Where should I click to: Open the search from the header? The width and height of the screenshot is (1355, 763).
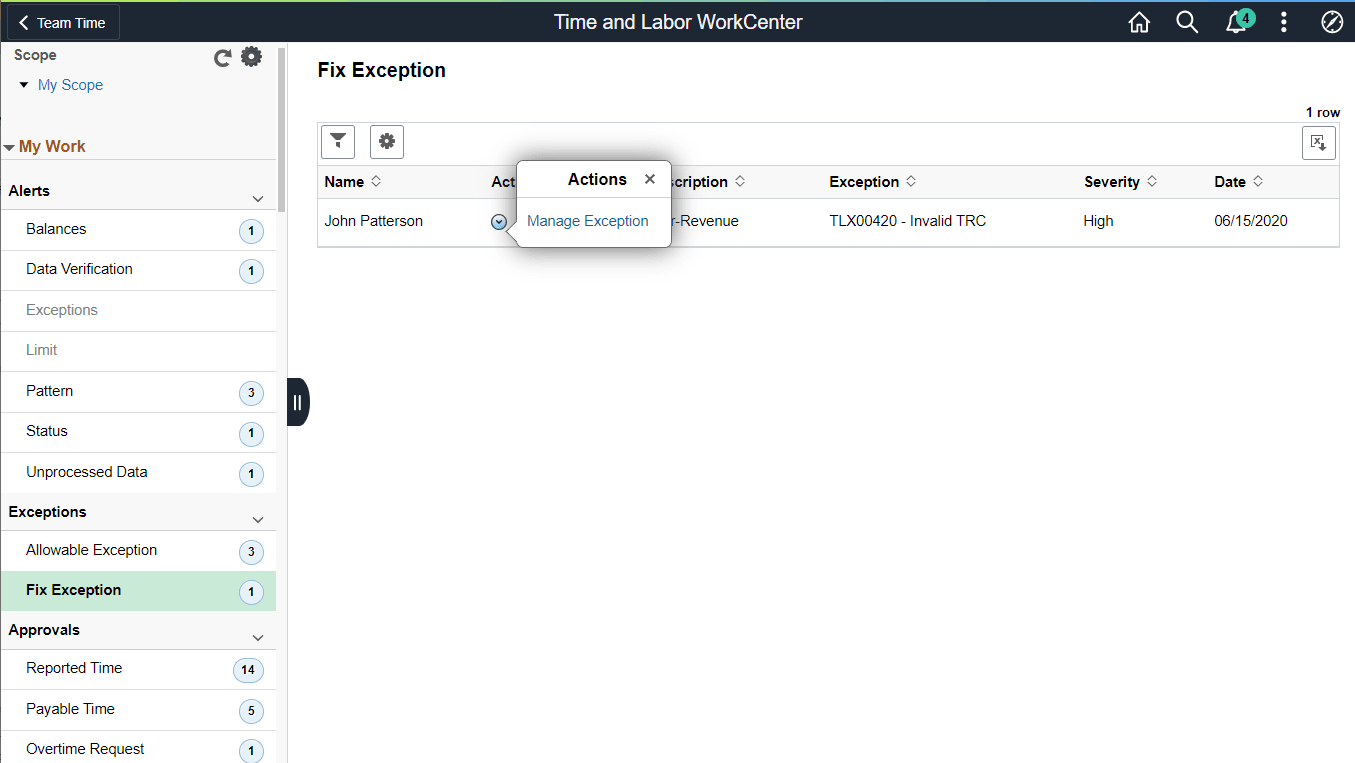pyautogui.click(x=1187, y=21)
